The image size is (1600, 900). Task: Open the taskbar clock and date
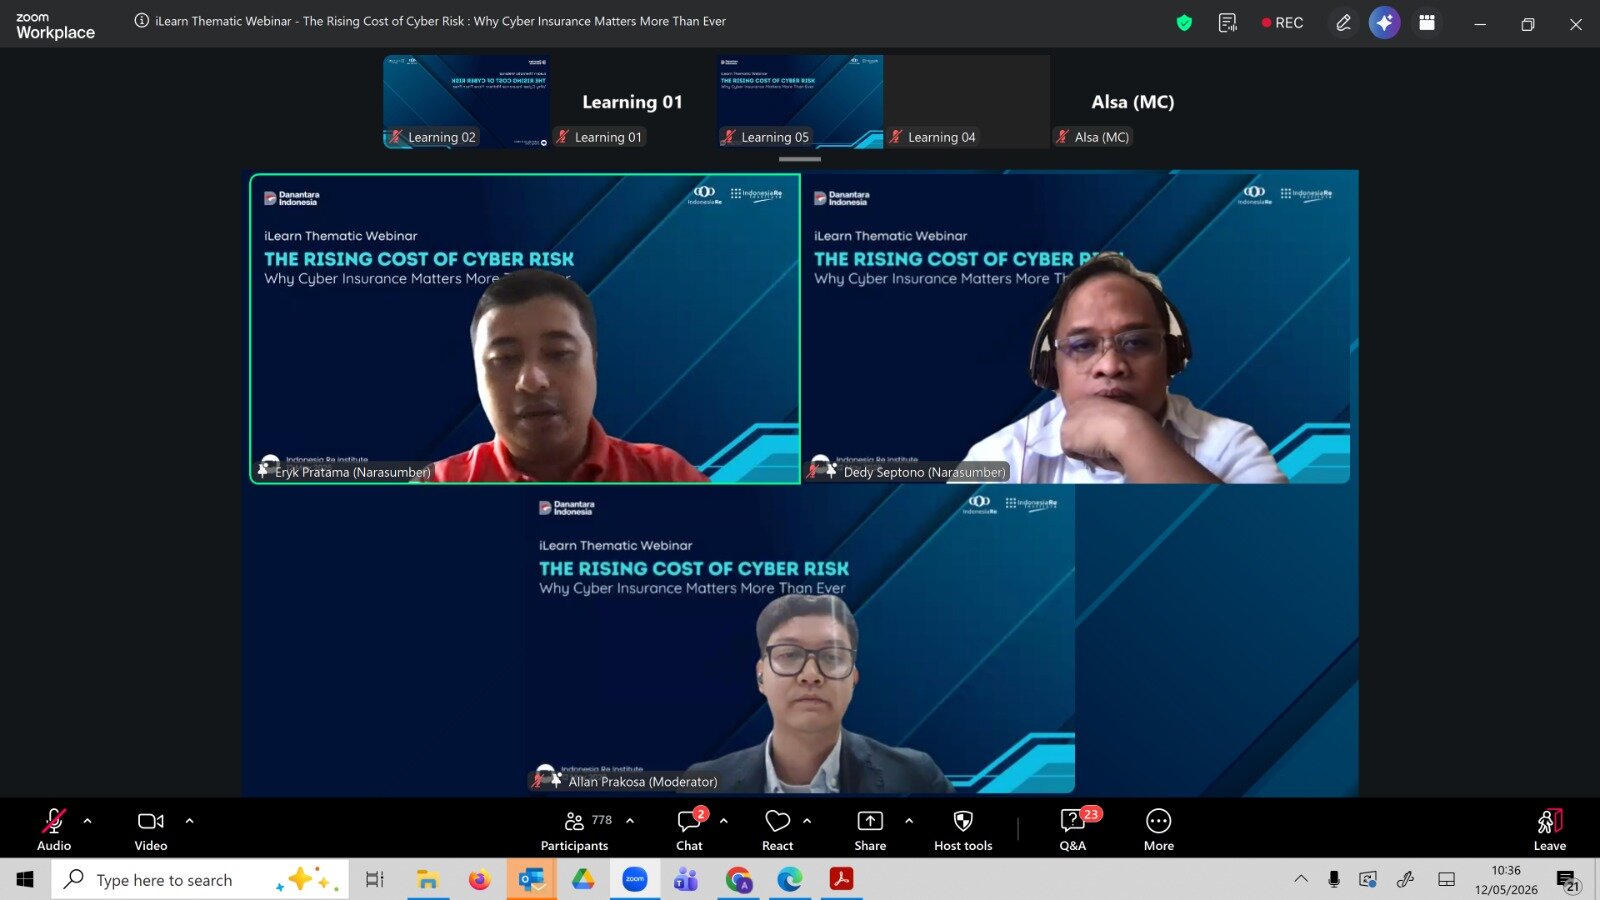coord(1506,880)
